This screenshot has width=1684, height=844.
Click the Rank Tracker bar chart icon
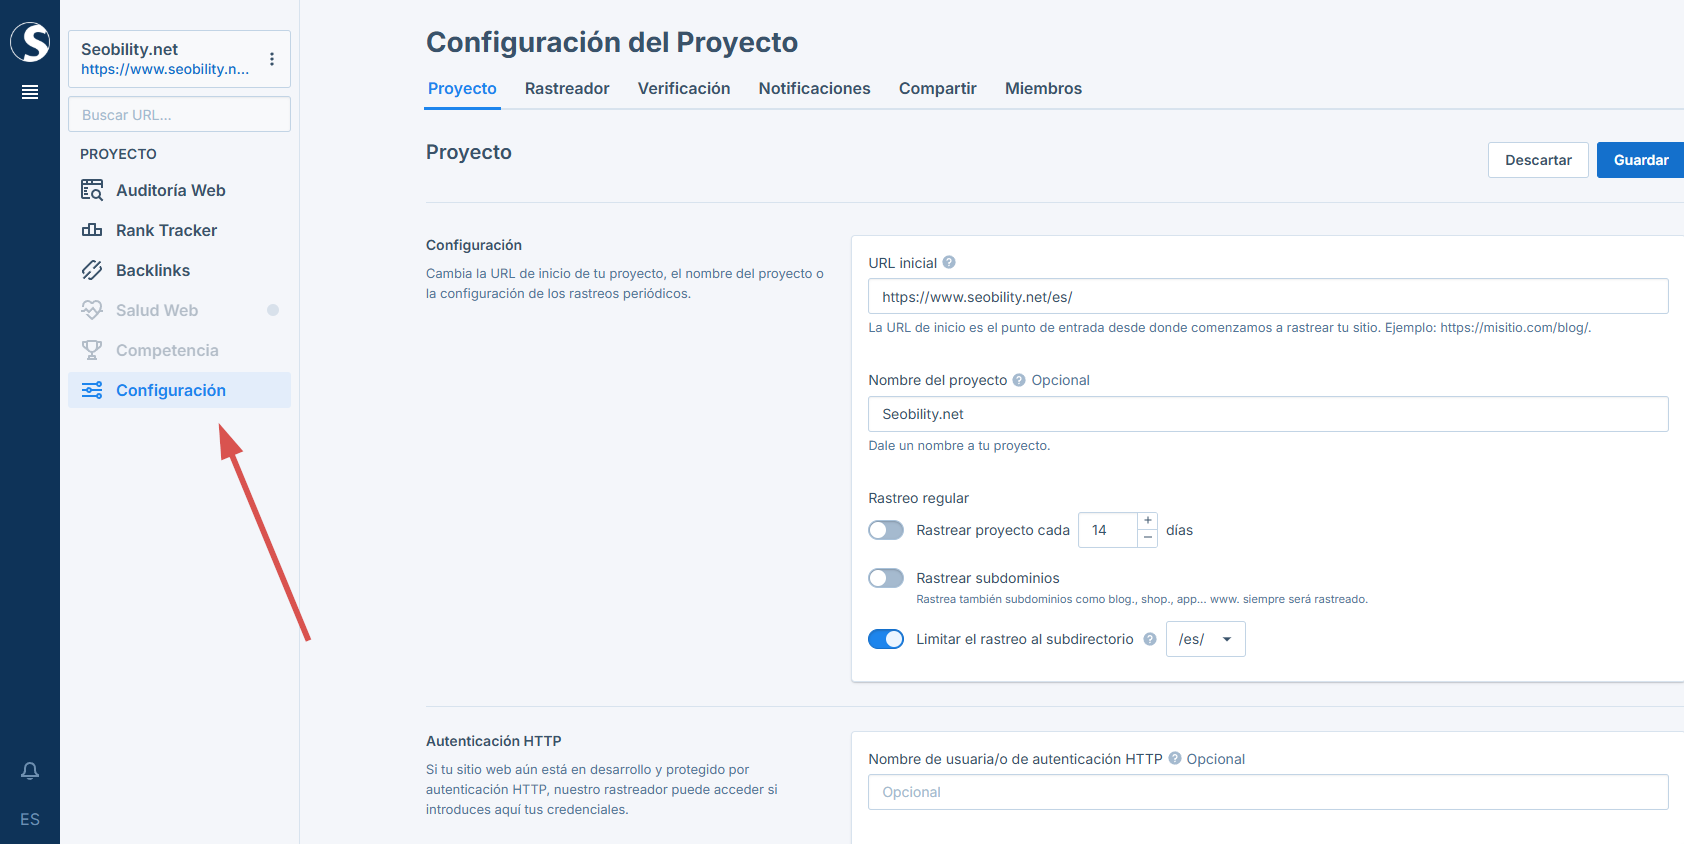92,230
